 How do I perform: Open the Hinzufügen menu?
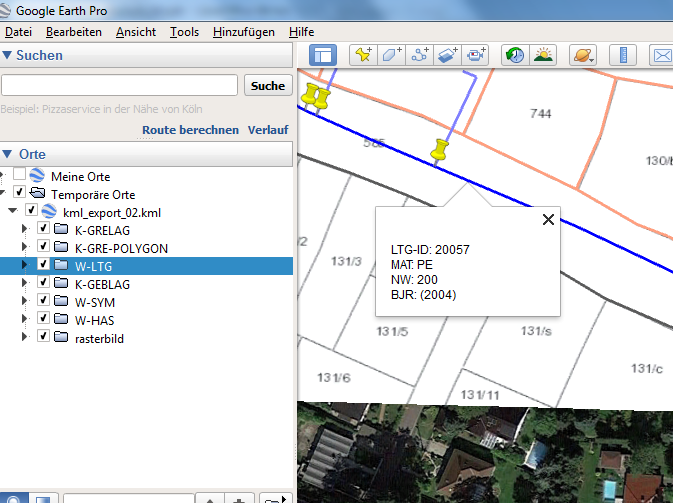click(x=243, y=32)
